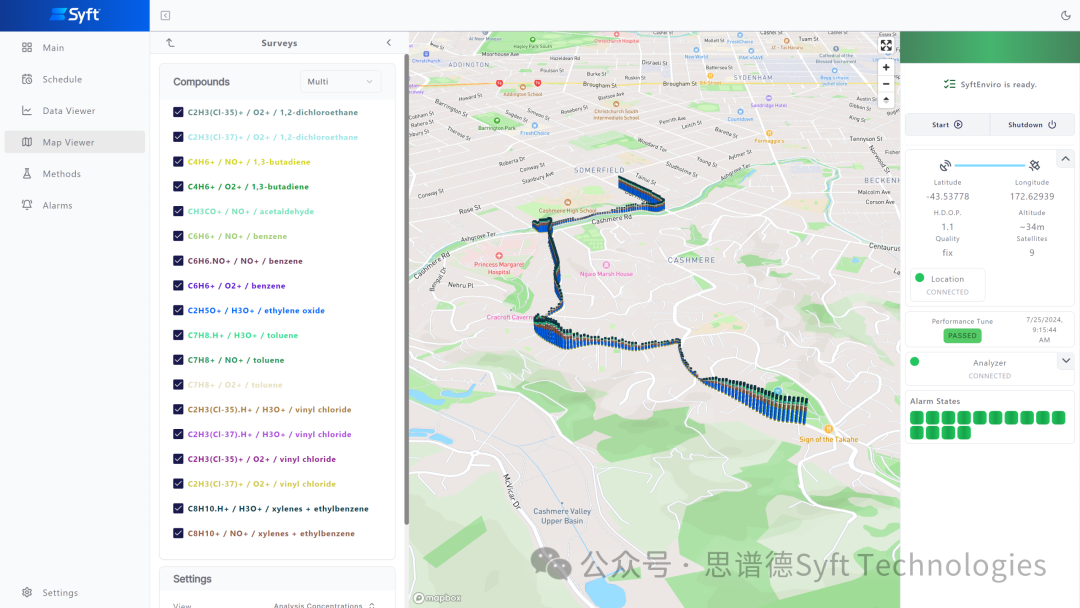Image resolution: width=1080 pixels, height=608 pixels.
Task: Select Map Viewer in the sidebar
Action: 74,142
